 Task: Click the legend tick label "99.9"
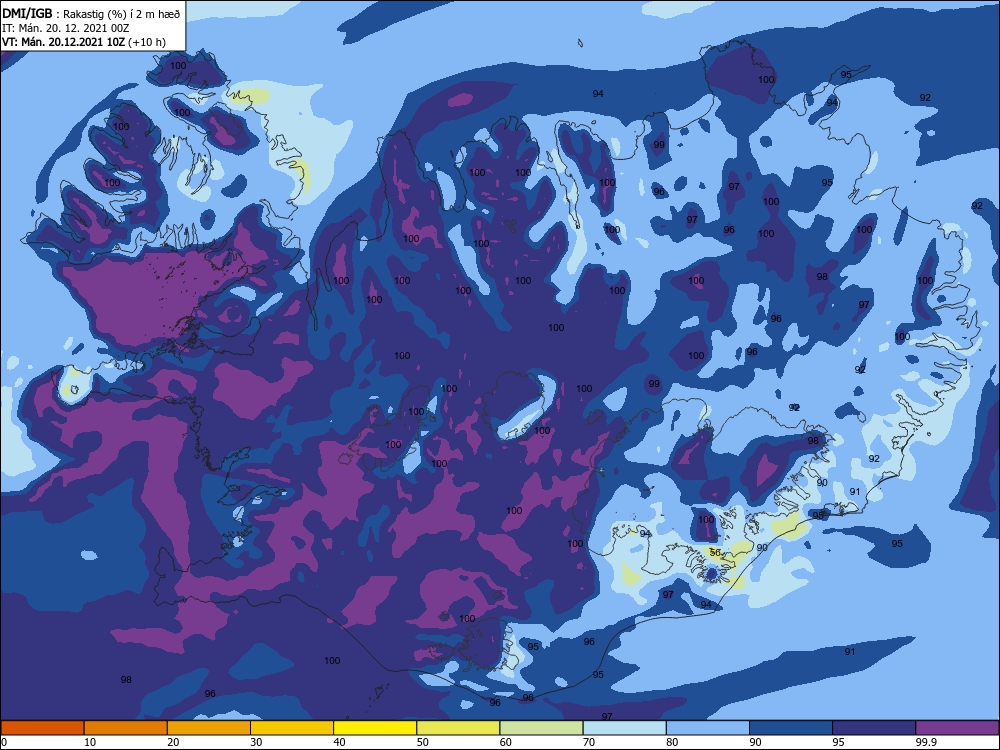927,742
